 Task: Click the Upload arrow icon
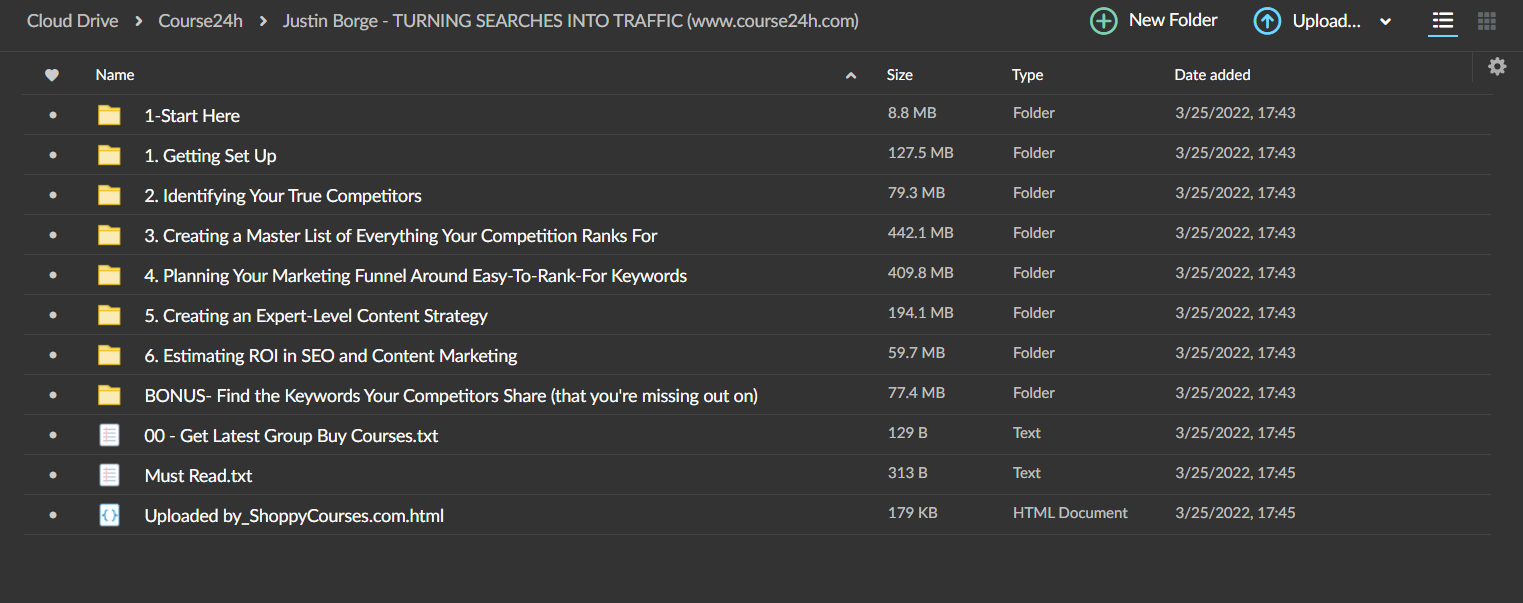[x=1267, y=21]
